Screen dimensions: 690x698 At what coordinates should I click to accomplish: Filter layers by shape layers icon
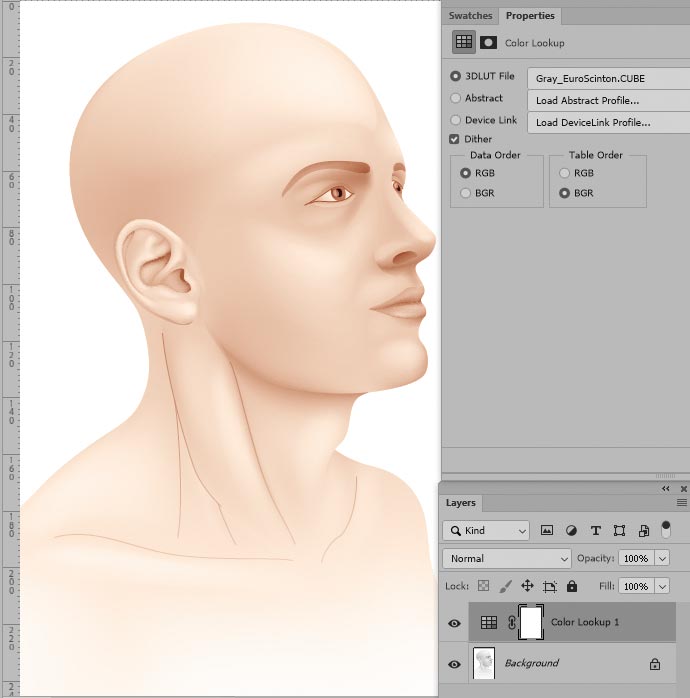(620, 531)
